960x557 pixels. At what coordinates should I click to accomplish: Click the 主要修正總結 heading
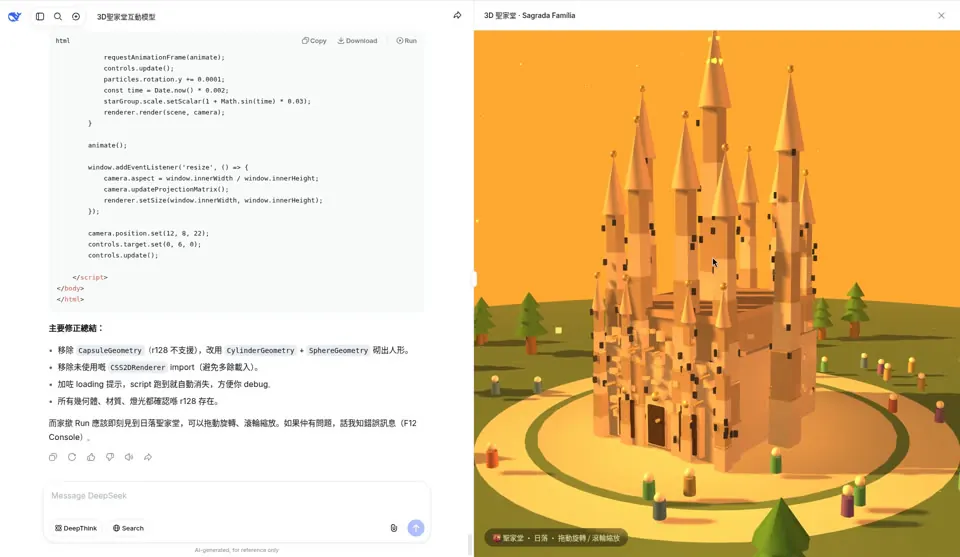click(x=76, y=329)
